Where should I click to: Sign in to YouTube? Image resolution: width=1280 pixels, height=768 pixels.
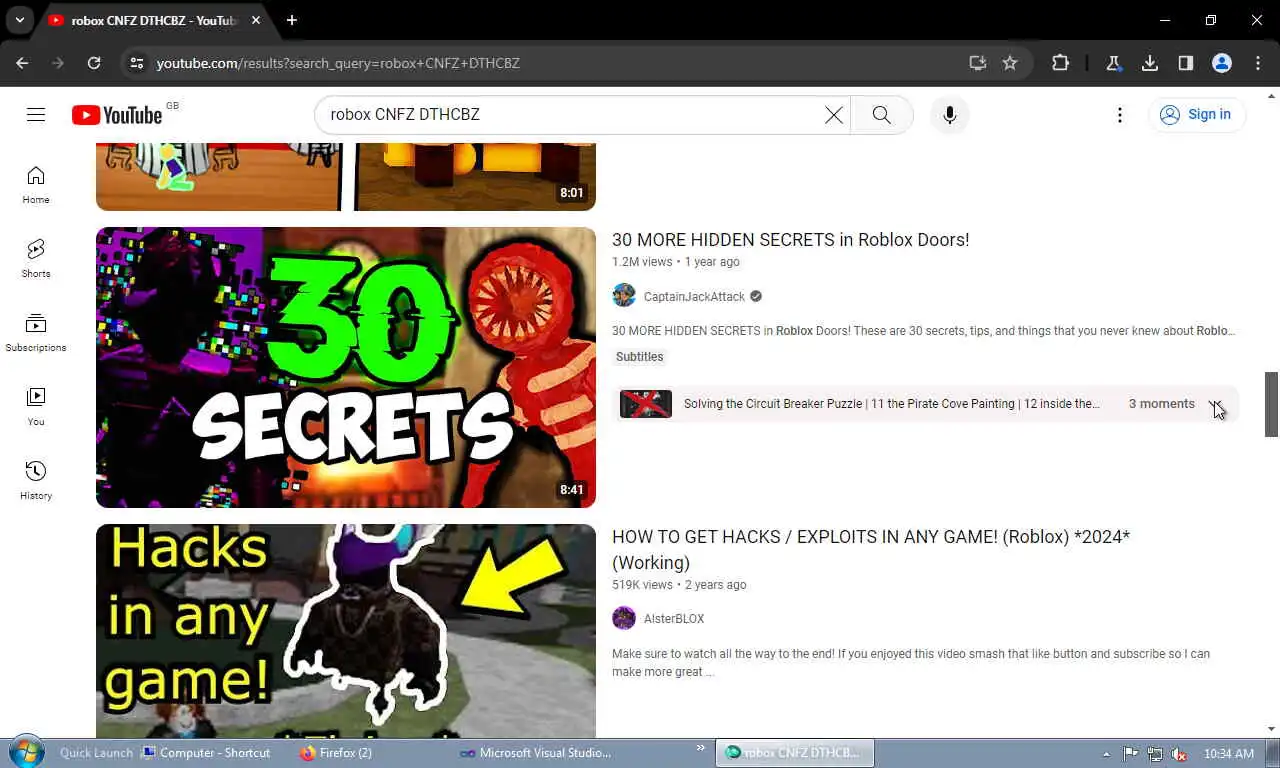(x=1196, y=115)
